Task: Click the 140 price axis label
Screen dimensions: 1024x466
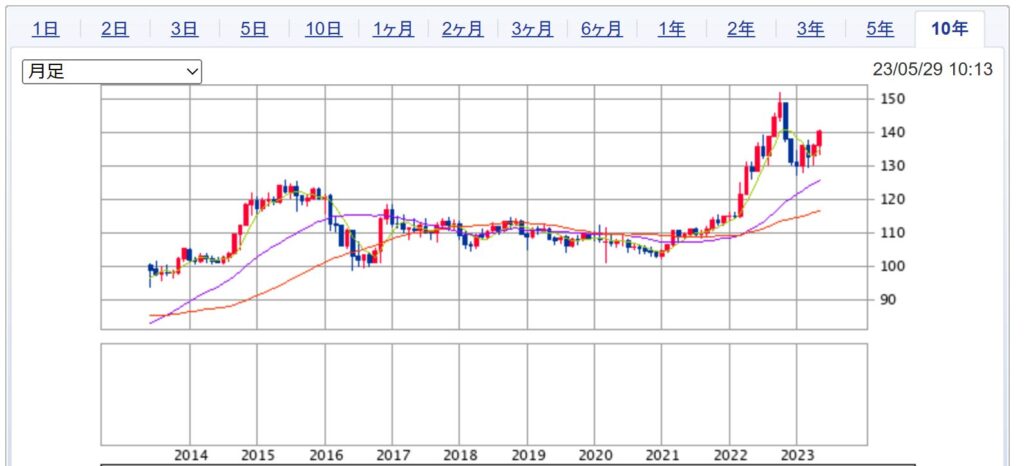Action: click(892, 132)
